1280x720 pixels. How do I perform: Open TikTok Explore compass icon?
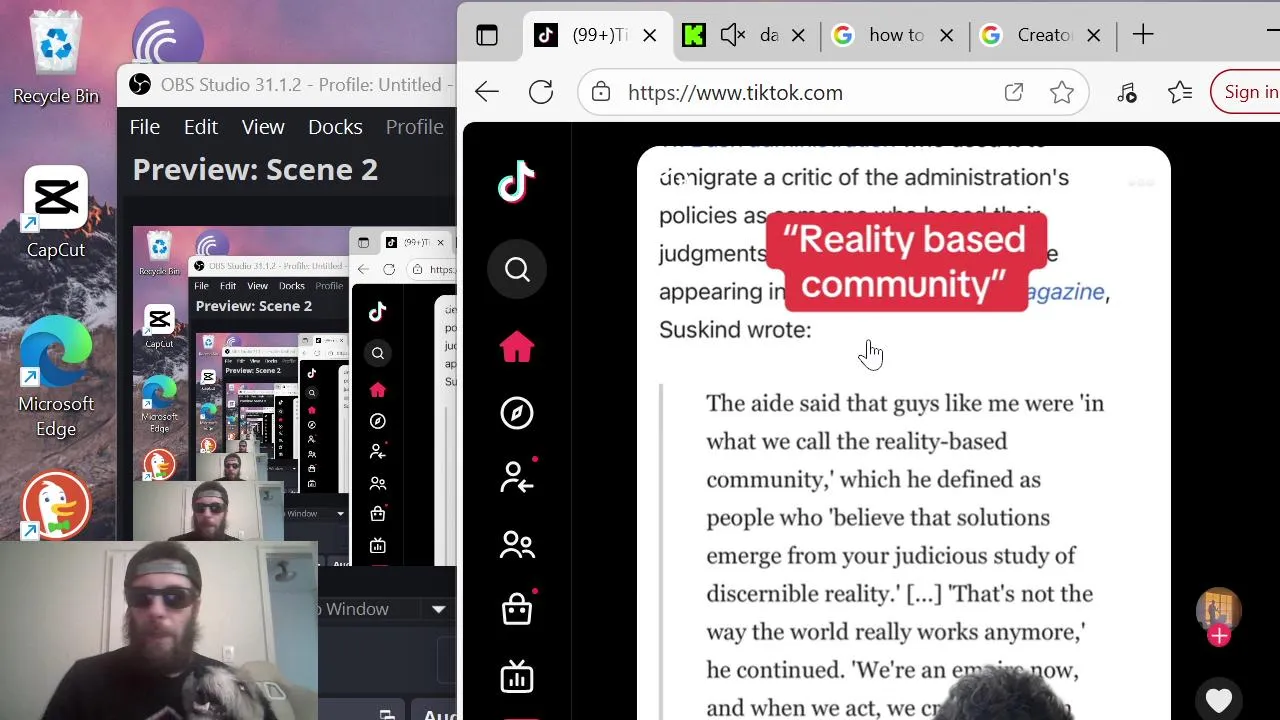point(517,413)
